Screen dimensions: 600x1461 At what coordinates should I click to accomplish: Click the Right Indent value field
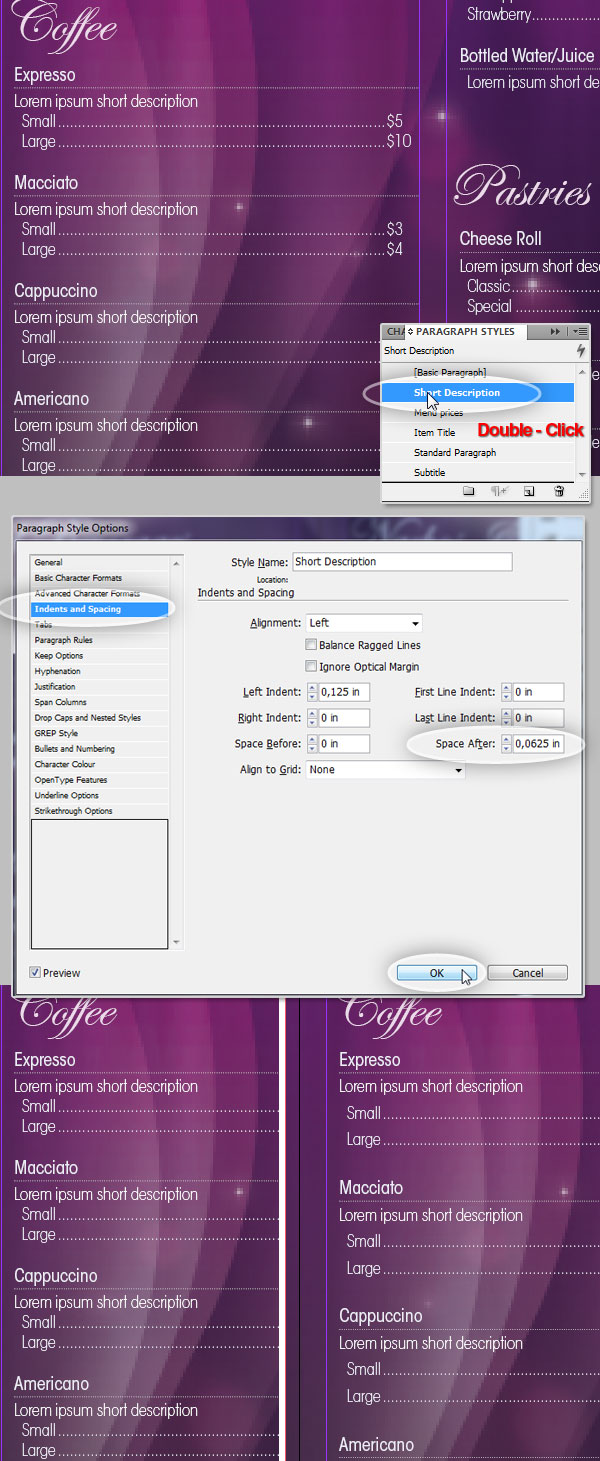(x=344, y=718)
